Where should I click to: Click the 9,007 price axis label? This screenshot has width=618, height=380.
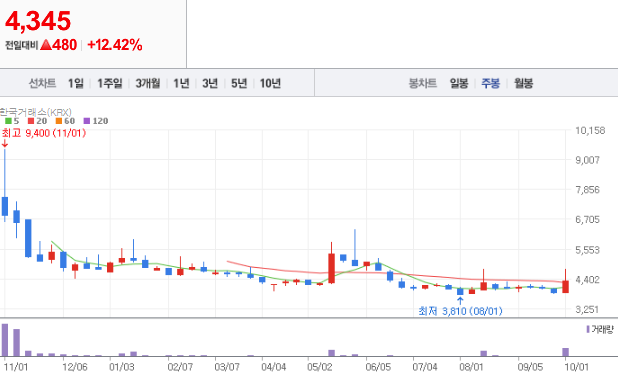[588, 160]
